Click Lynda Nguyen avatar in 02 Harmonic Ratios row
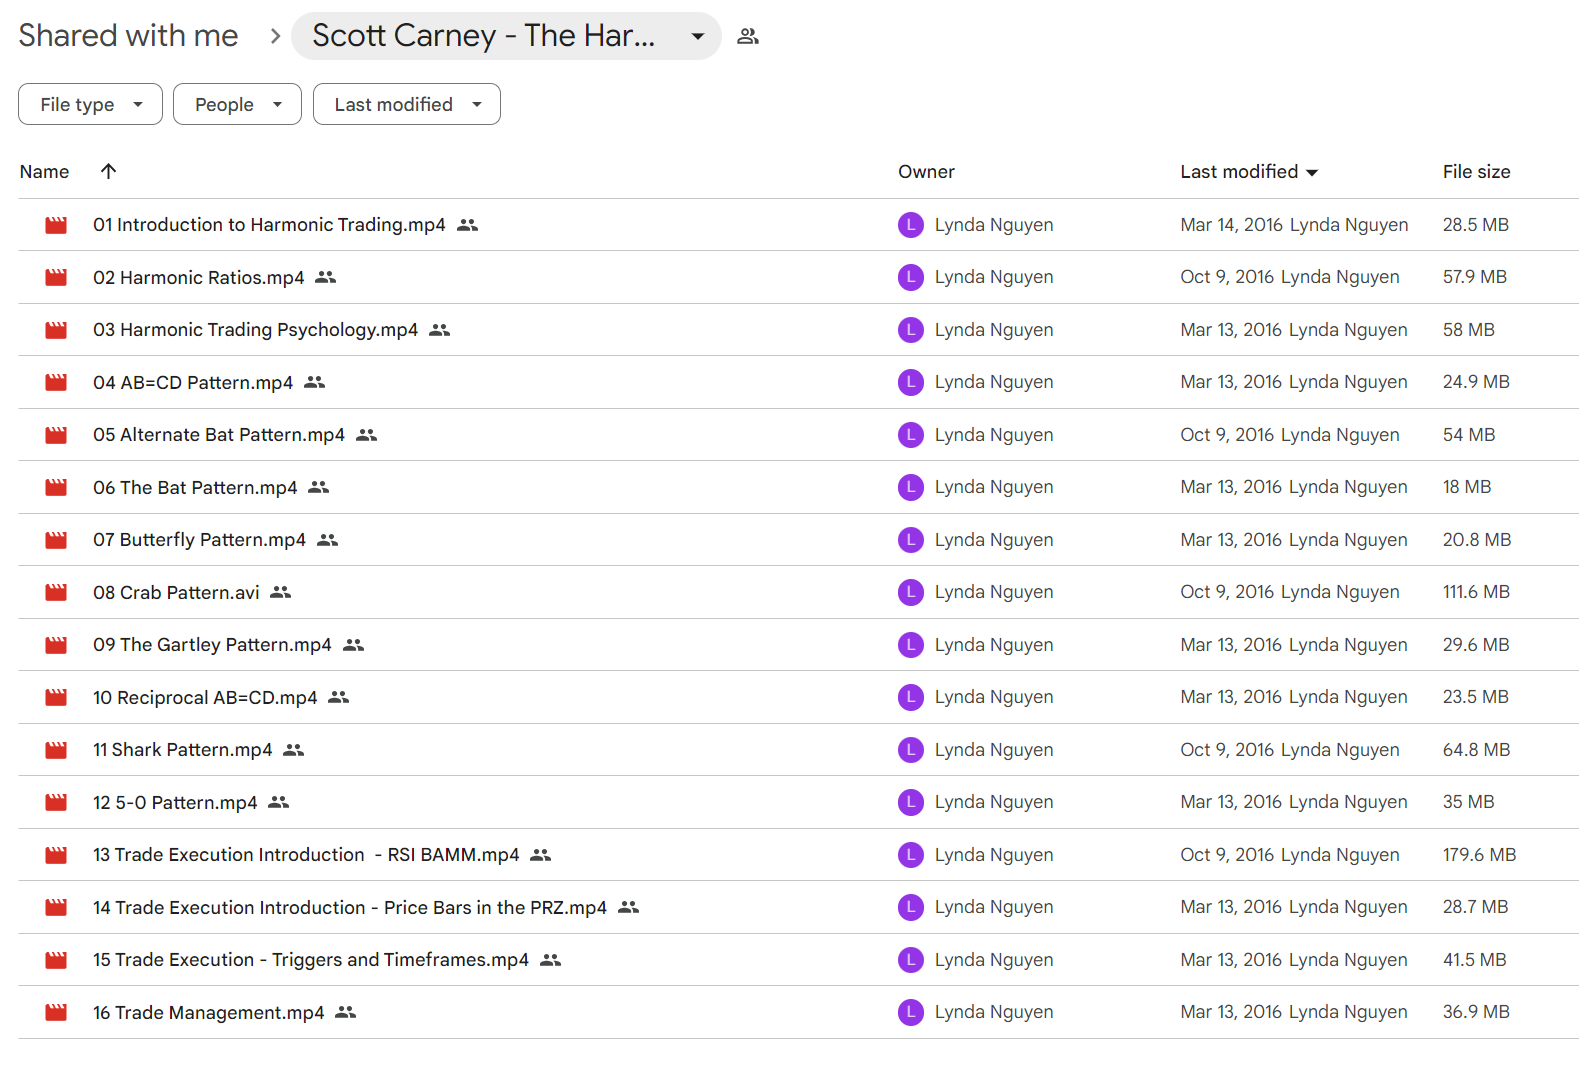Image resolution: width=1579 pixels, height=1081 pixels. (x=910, y=277)
